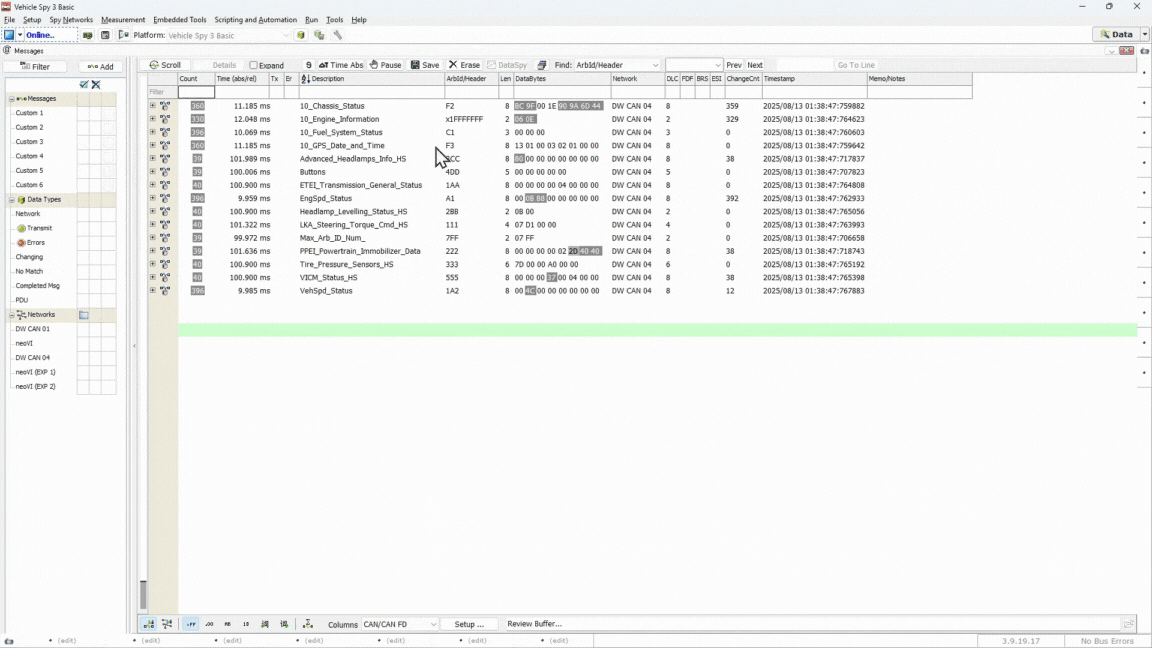The height and width of the screenshot is (648, 1152).
Task: Click check-all icon in filter panel
Action: point(84,85)
